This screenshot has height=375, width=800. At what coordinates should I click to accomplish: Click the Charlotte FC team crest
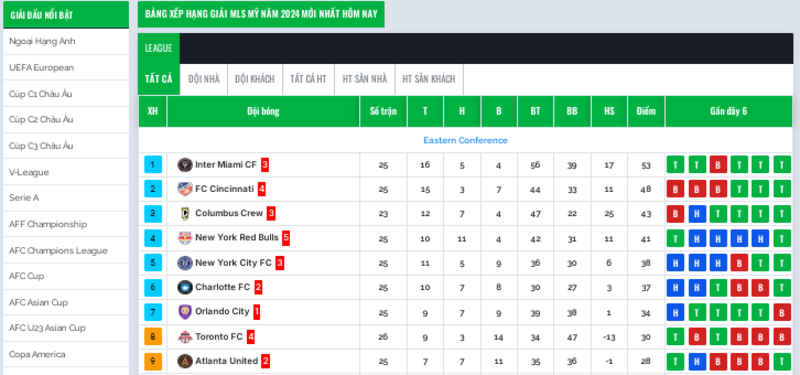point(185,287)
